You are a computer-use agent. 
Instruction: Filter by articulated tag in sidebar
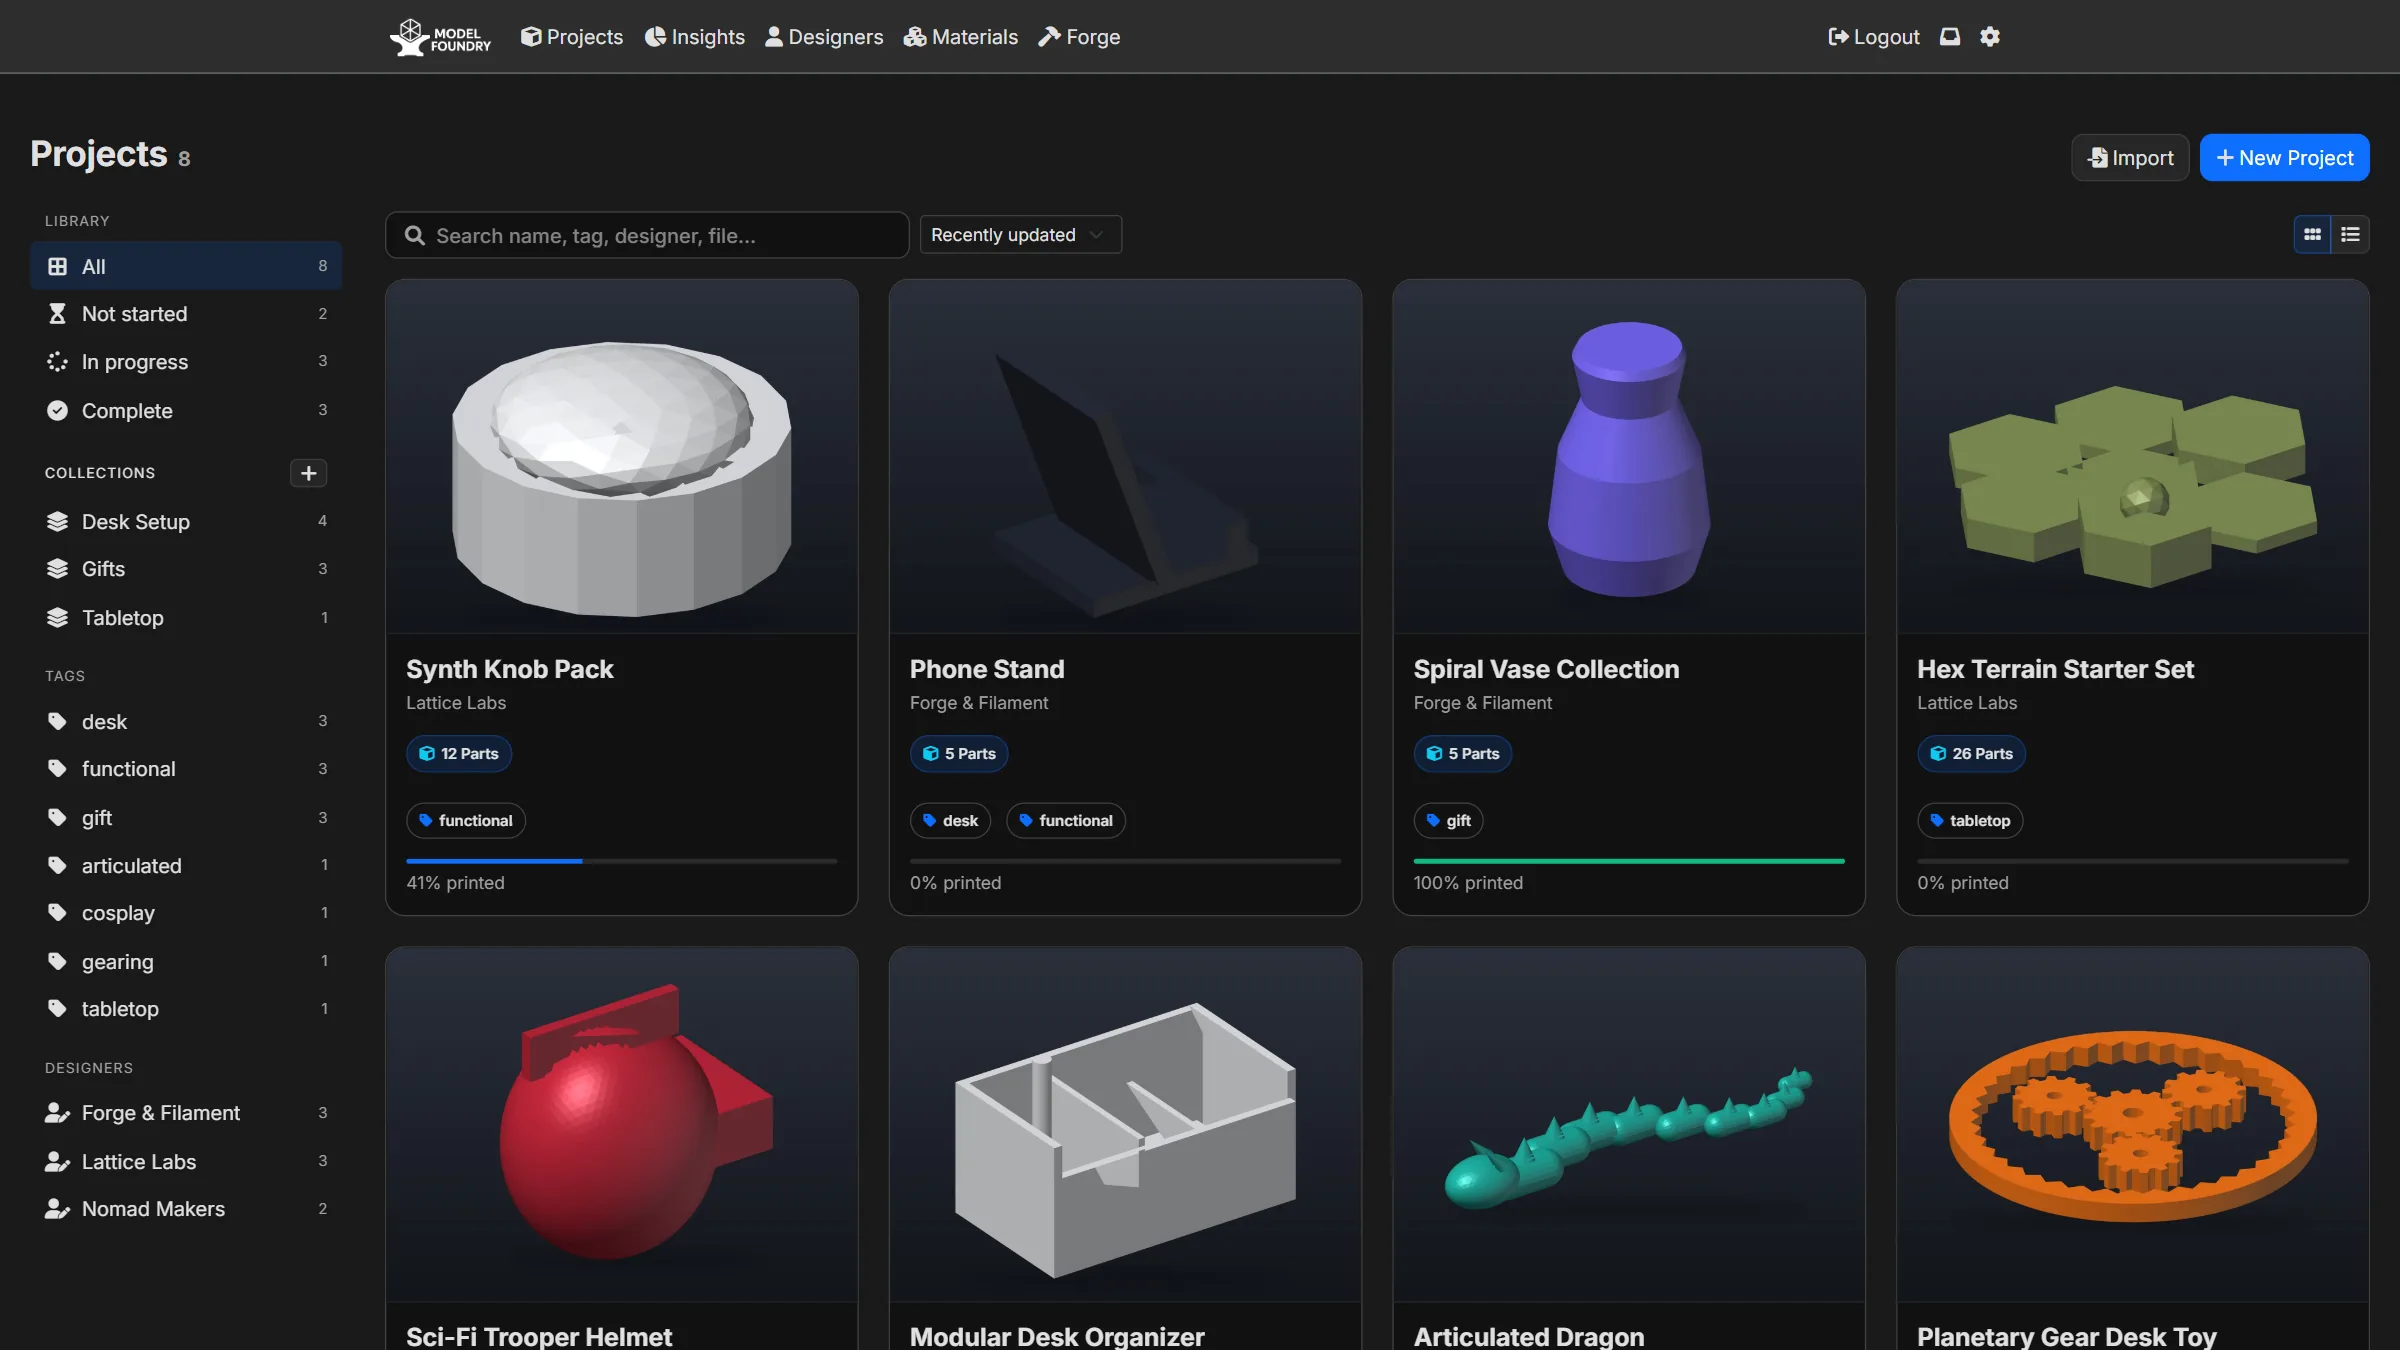pyautogui.click(x=186, y=866)
